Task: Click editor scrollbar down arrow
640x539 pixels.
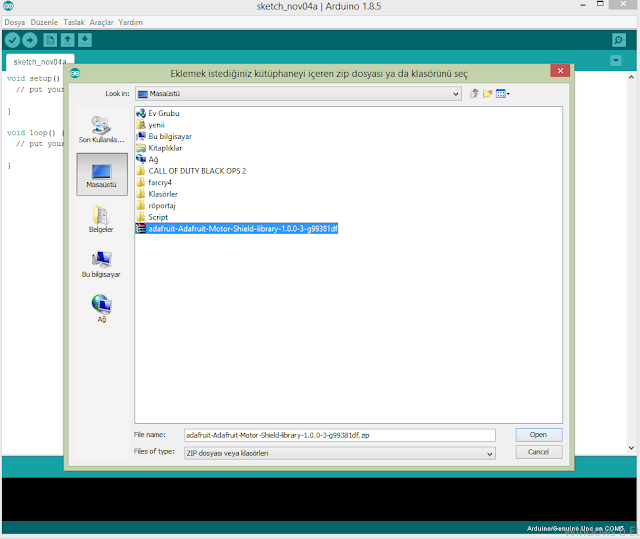Action: coord(631,448)
